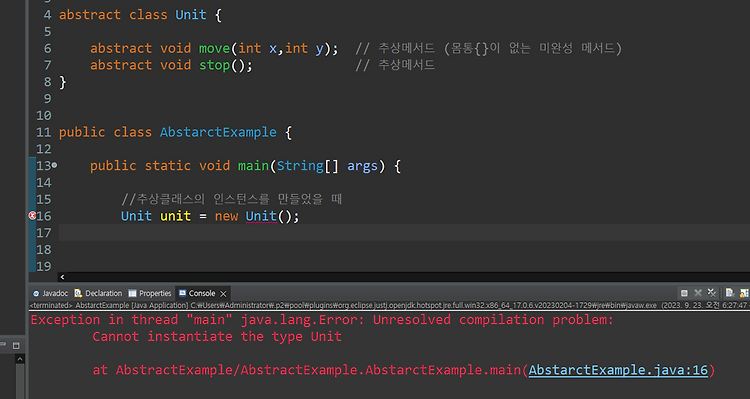Click the editor horizontal scroll left arrow
Viewport: 750px width, 399px height.
(x=62, y=277)
